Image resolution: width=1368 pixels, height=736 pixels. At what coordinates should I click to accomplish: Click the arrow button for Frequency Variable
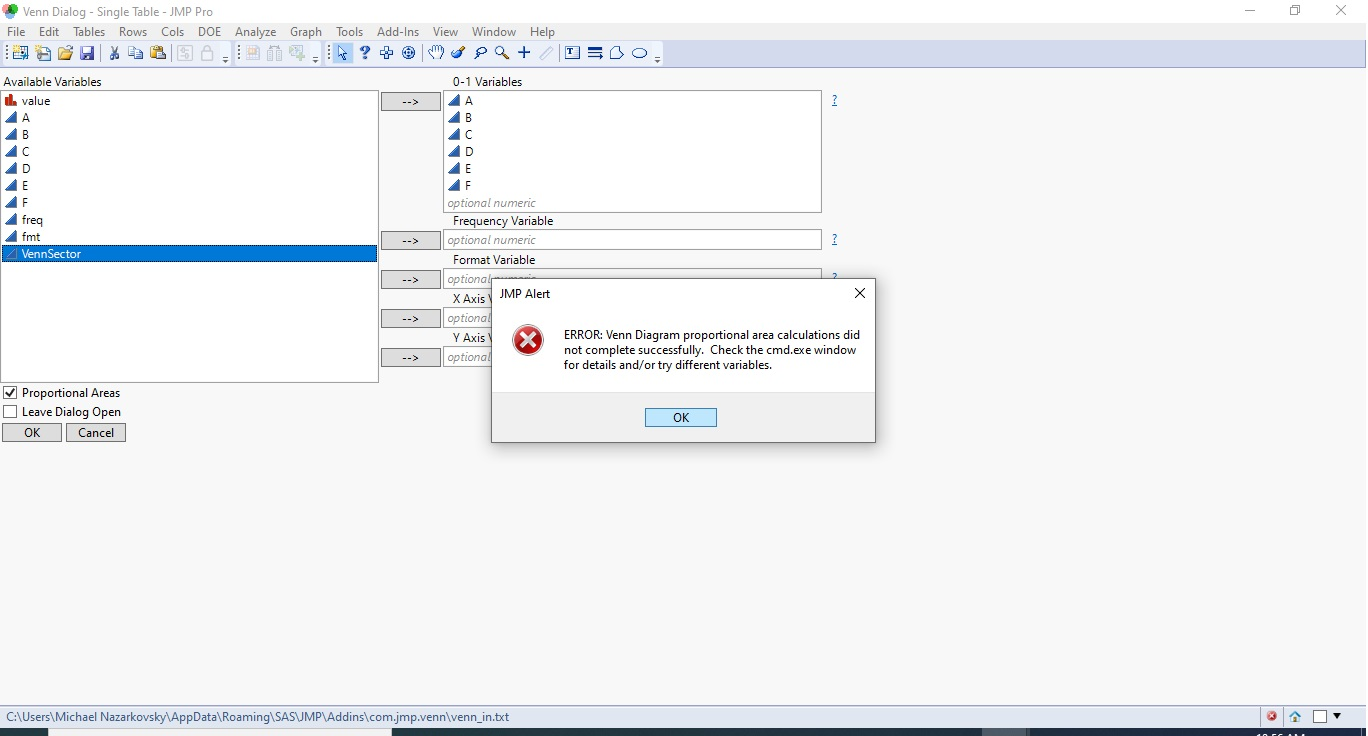pos(411,241)
